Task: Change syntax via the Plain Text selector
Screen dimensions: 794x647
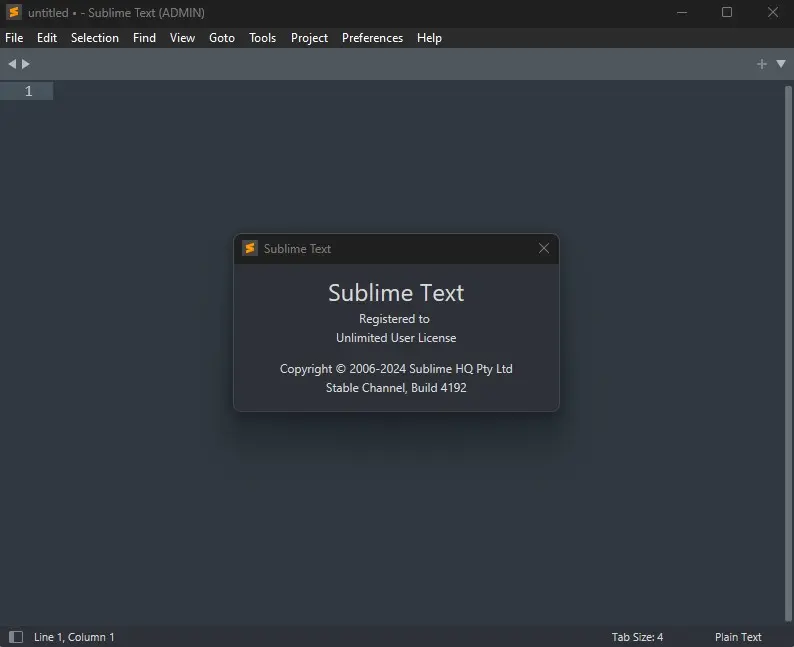Action: [x=738, y=637]
